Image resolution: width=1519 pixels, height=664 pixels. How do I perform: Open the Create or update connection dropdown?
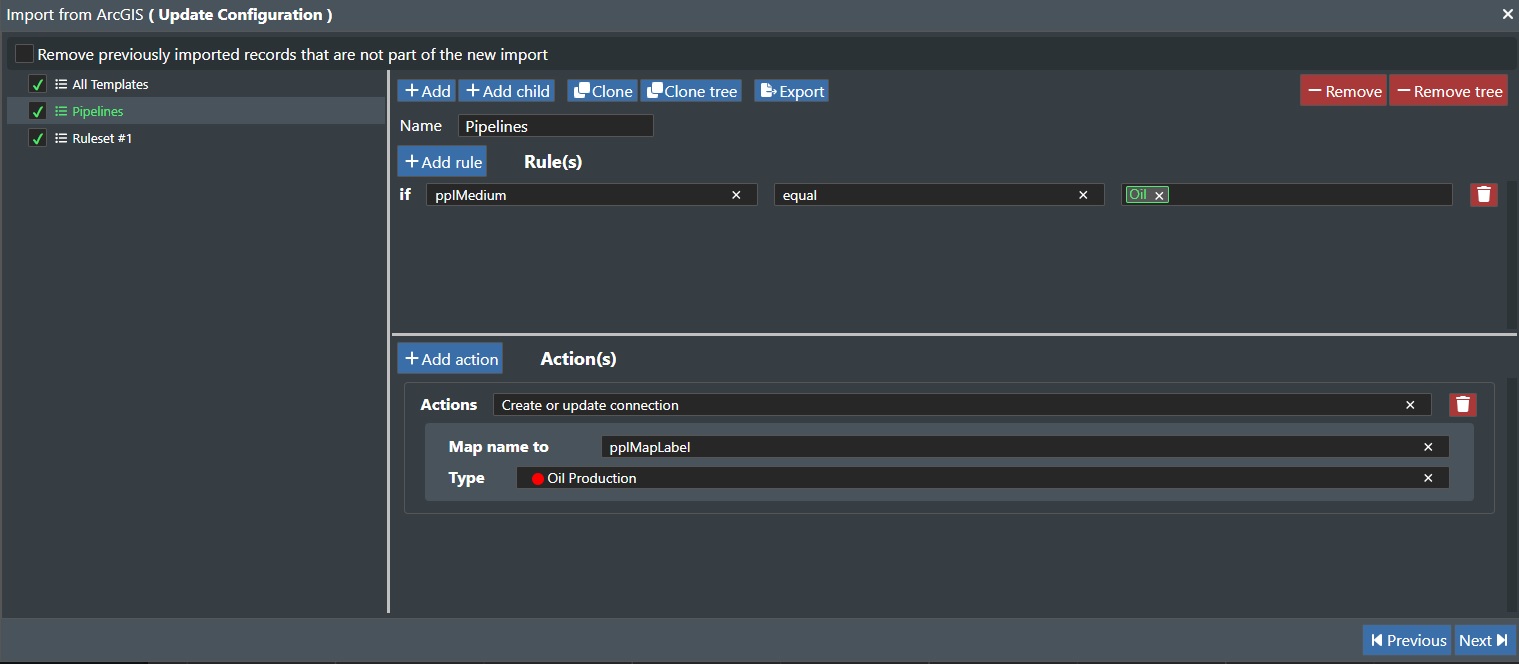click(962, 405)
